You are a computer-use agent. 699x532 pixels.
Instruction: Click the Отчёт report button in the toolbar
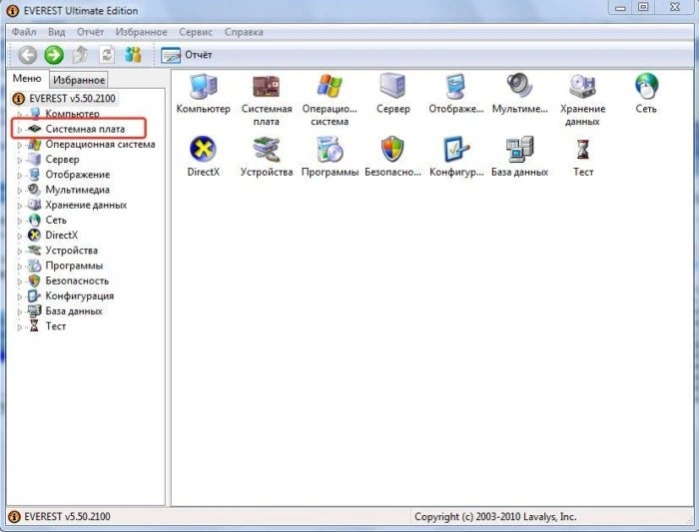pos(187,55)
